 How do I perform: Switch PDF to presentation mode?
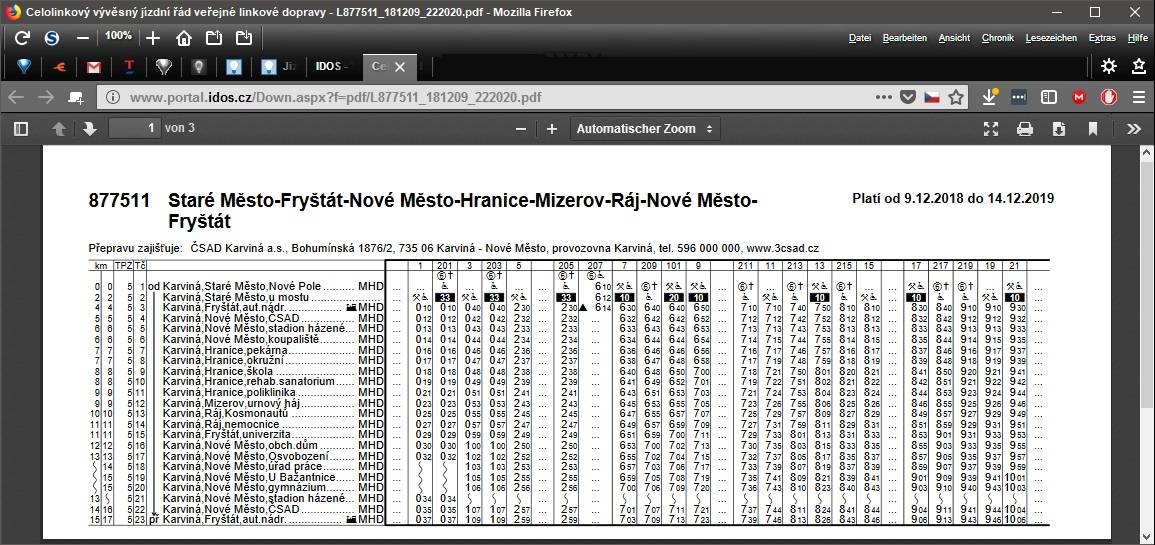(991, 129)
